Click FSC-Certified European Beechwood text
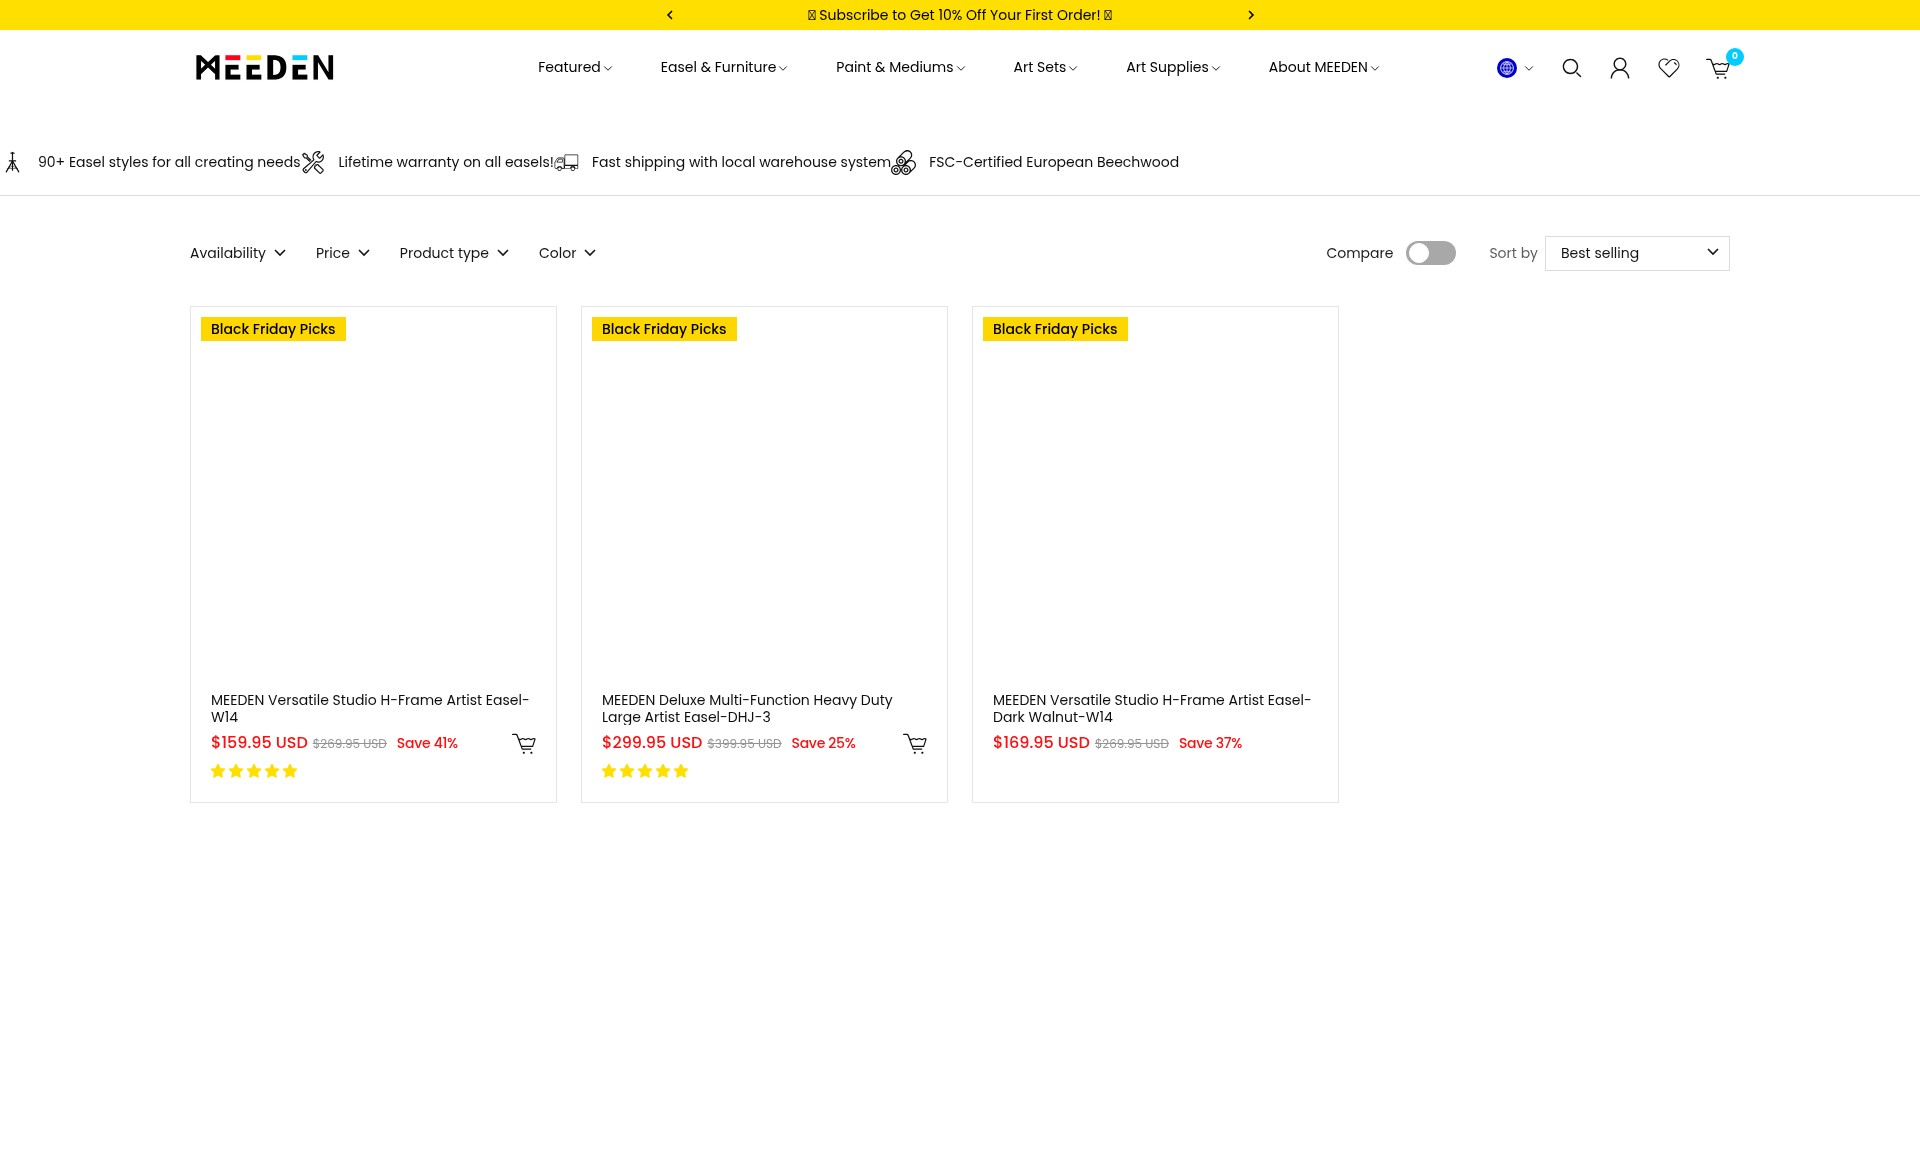The height and width of the screenshot is (1166, 1920). click(x=1054, y=162)
